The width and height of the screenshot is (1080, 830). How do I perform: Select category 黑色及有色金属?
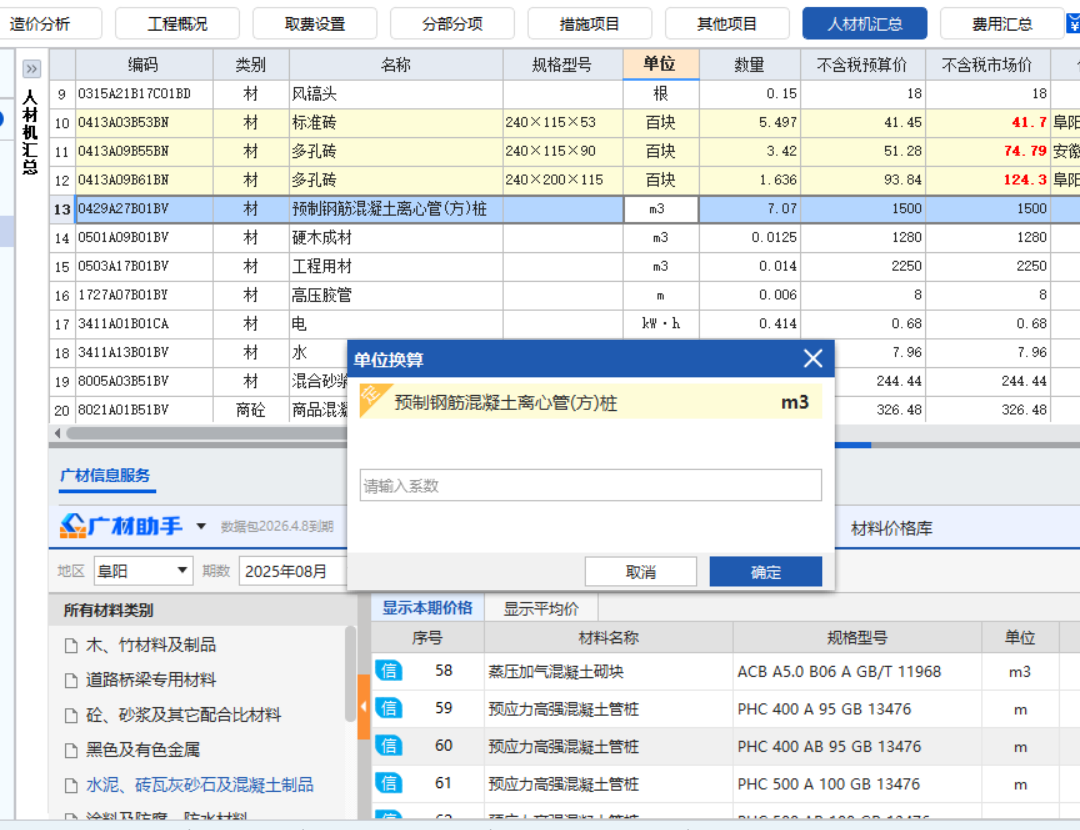coord(143,749)
